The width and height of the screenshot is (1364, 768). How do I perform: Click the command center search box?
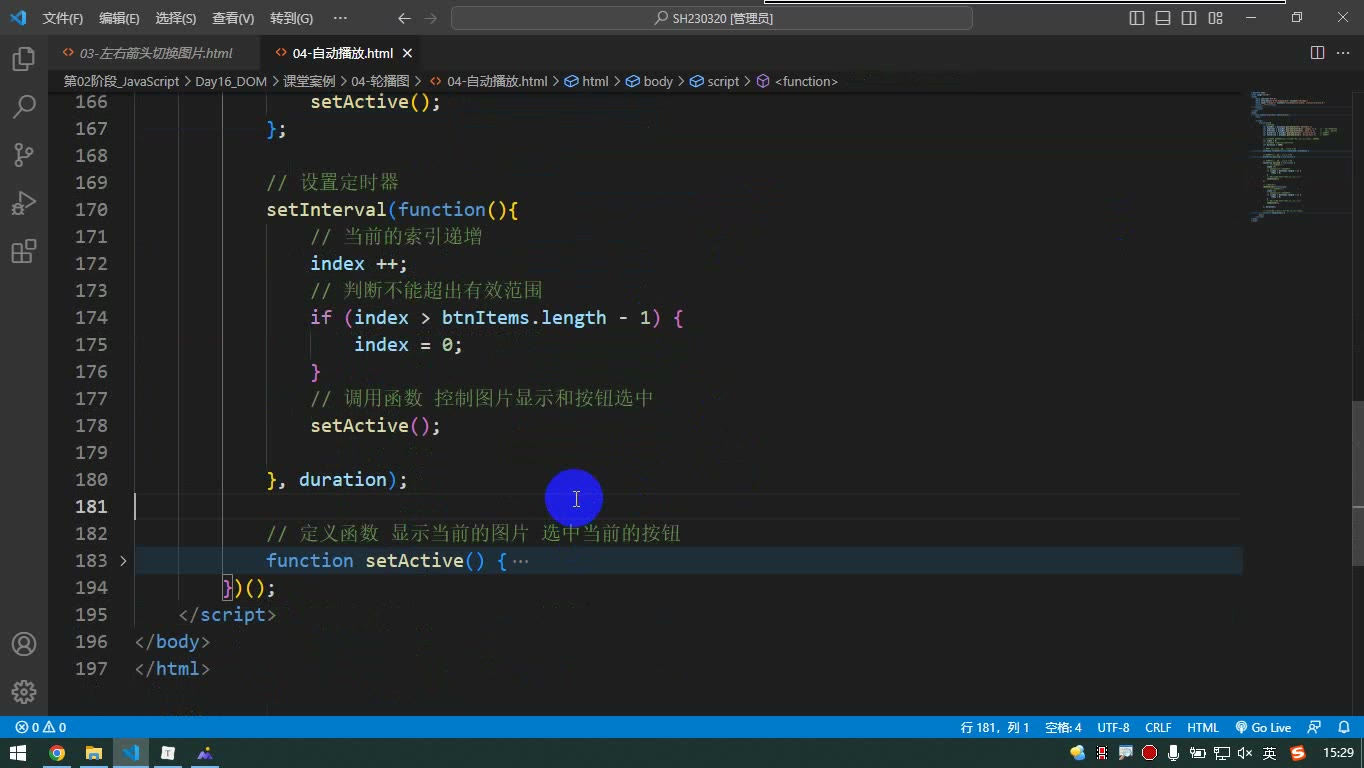(712, 18)
